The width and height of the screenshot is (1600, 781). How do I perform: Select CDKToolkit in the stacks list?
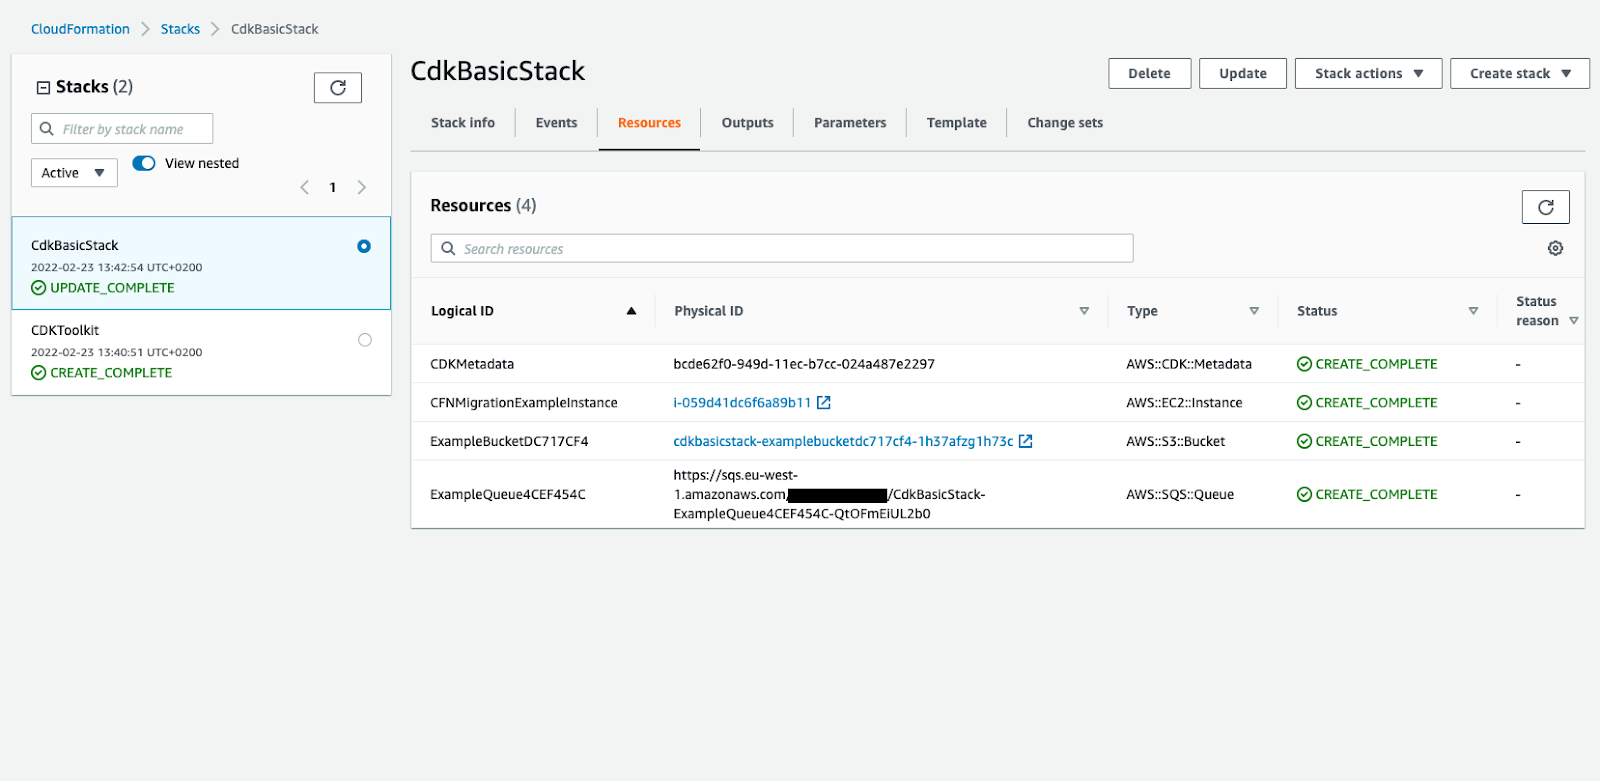point(201,352)
